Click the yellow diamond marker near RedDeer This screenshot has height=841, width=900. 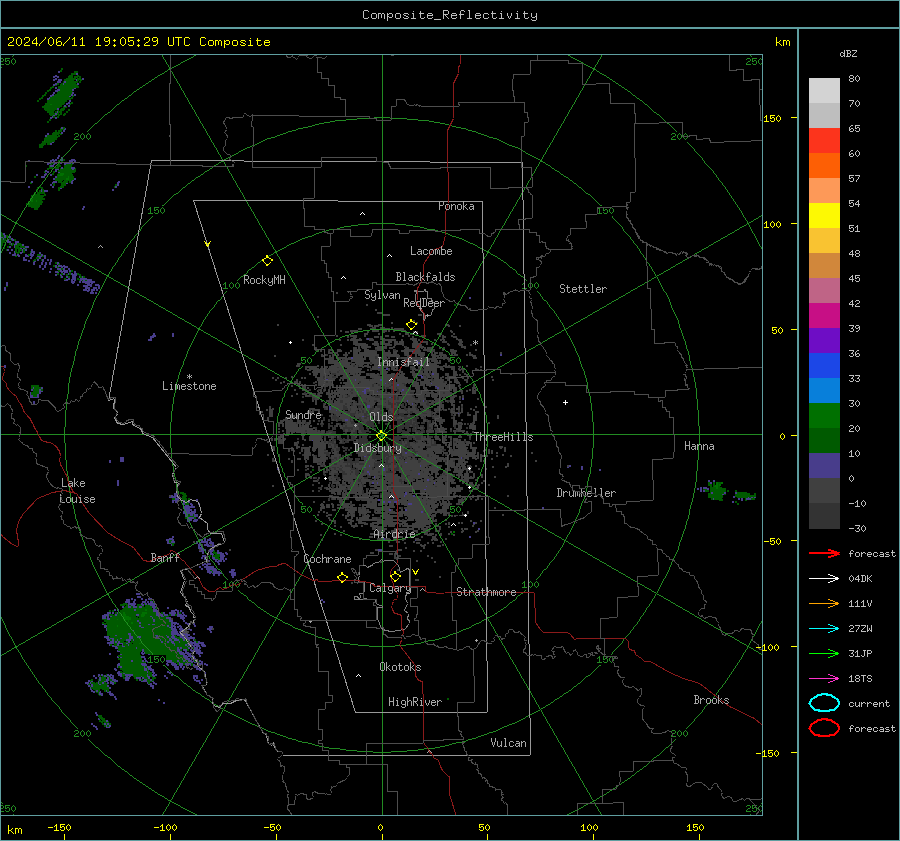pos(411,325)
